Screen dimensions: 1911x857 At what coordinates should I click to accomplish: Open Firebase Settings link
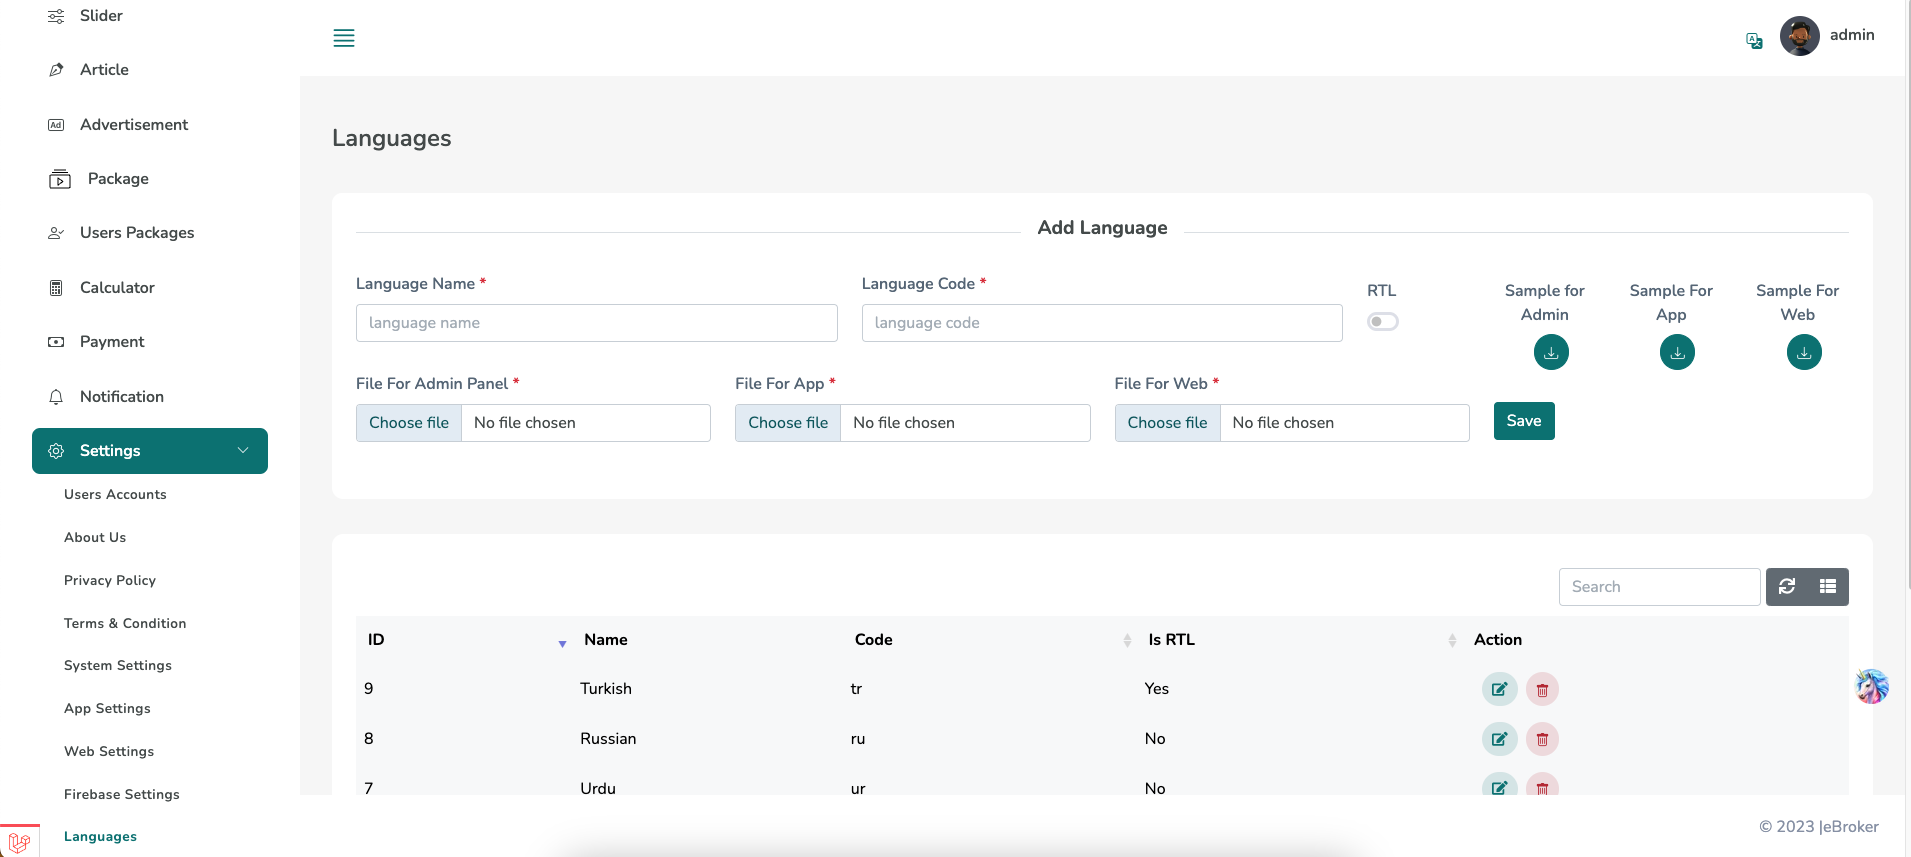pos(122,795)
